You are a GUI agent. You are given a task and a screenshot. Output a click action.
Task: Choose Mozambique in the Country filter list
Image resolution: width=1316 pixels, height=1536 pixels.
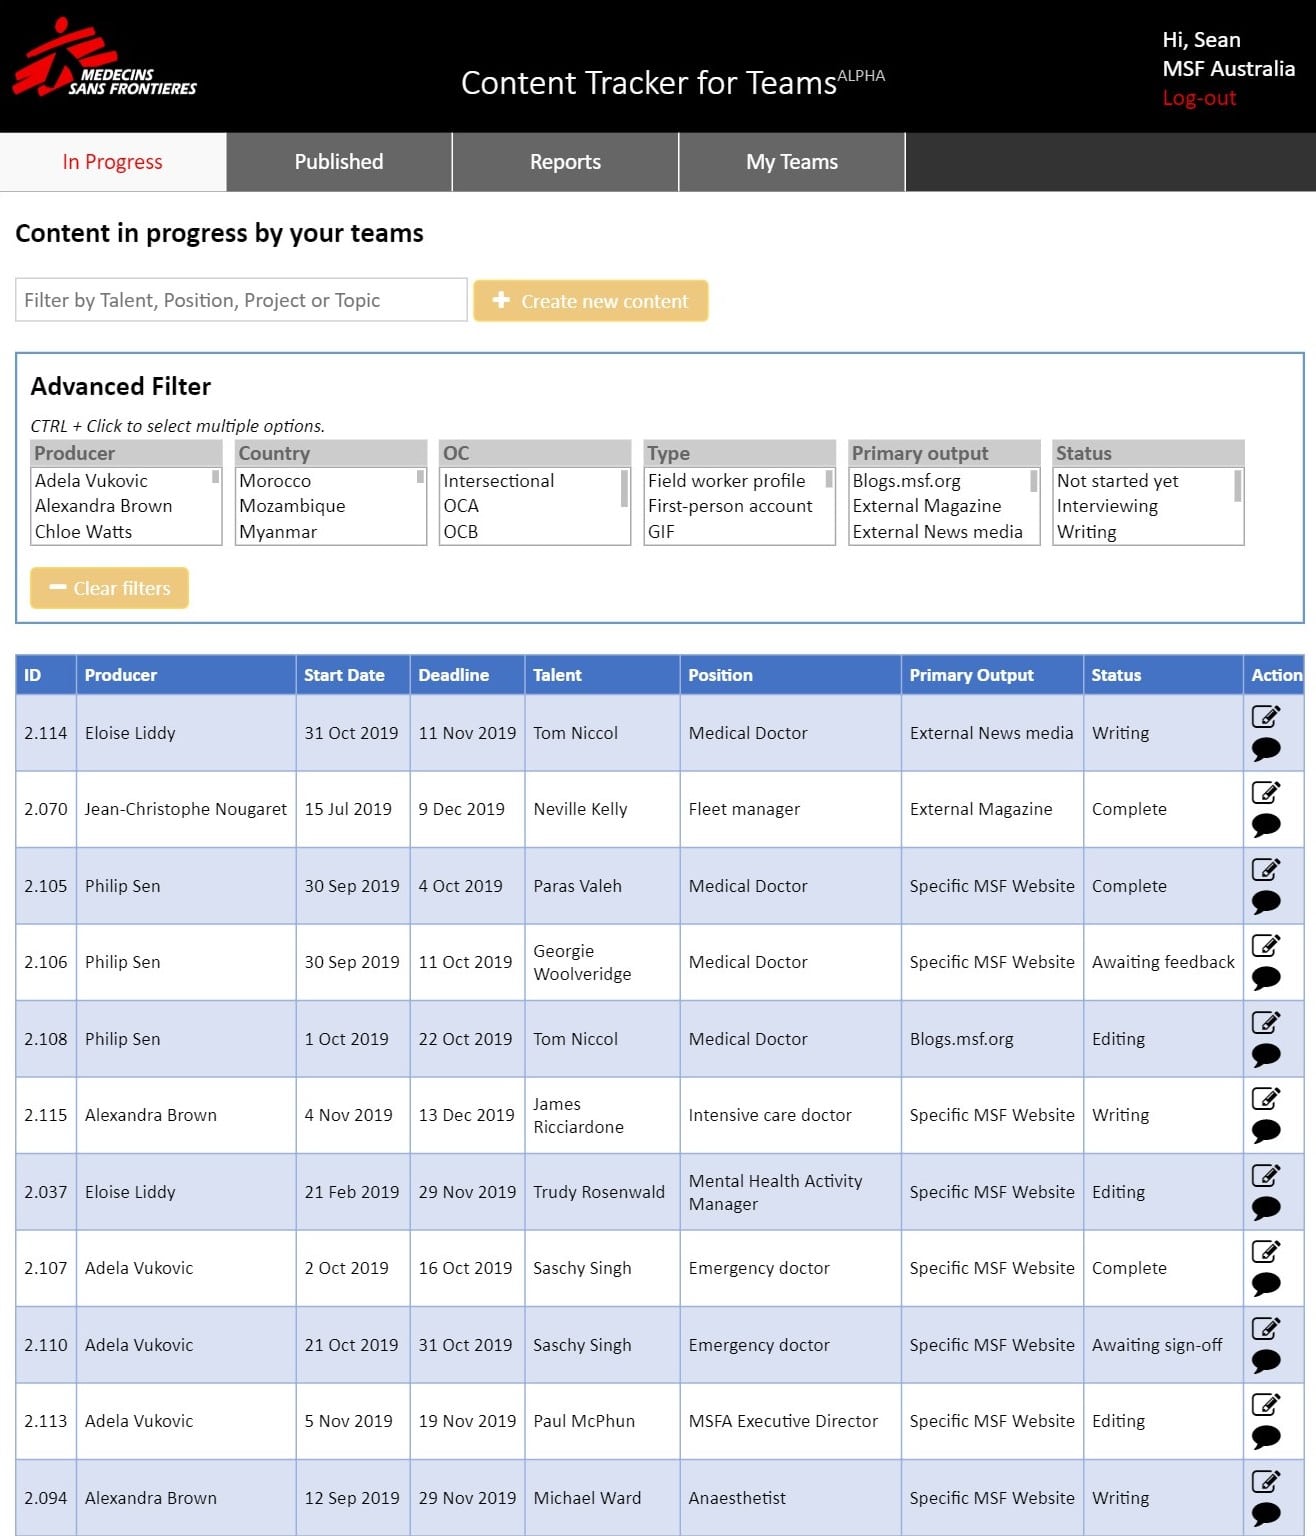[x=292, y=506]
